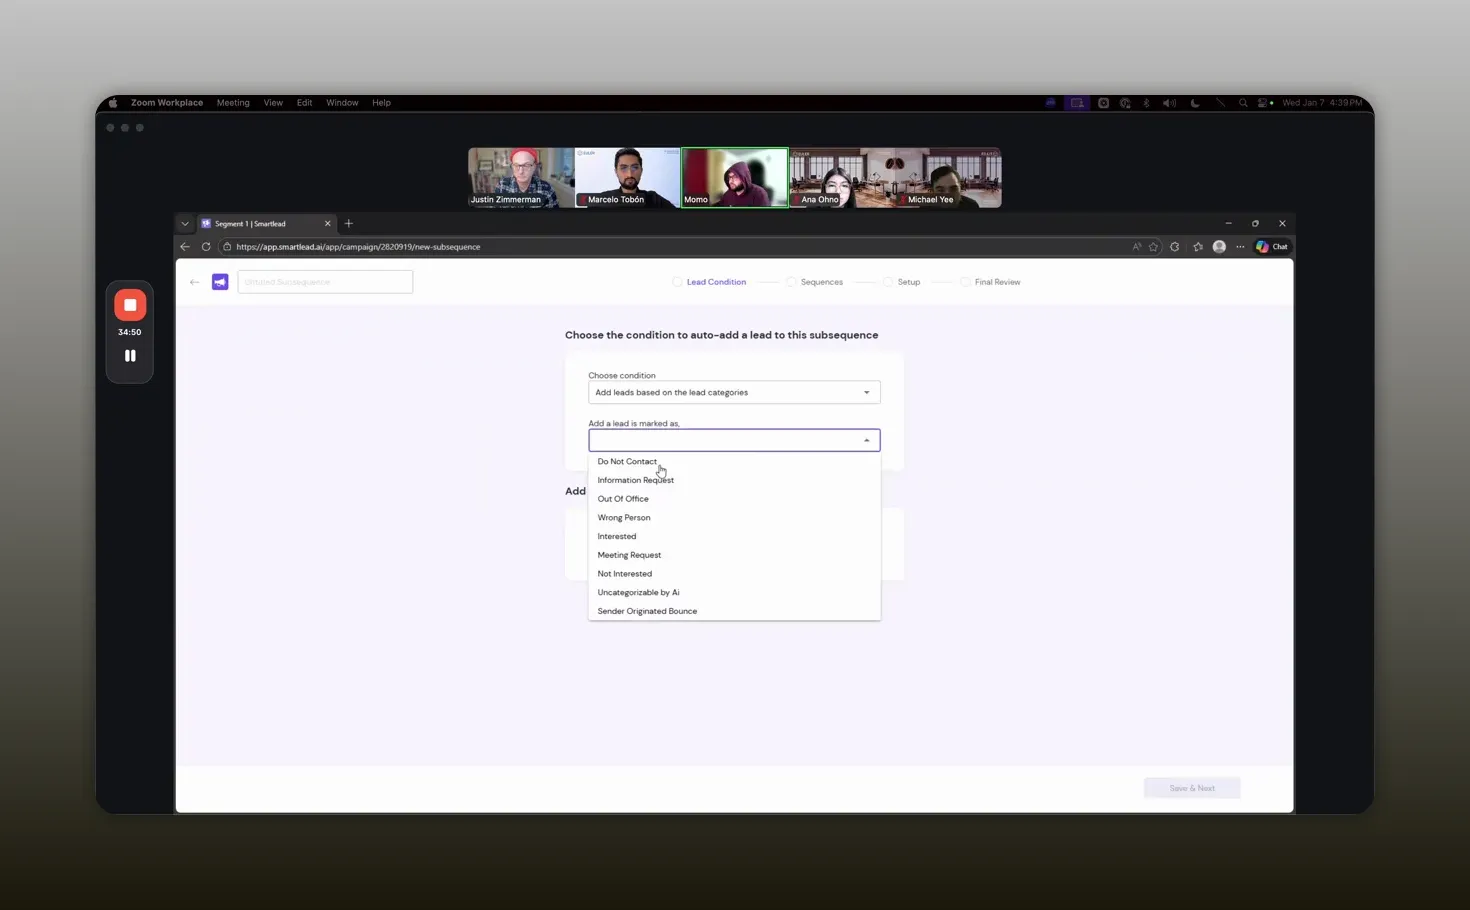Go back using the in-app arrow
The width and height of the screenshot is (1470, 910).
pyautogui.click(x=194, y=281)
